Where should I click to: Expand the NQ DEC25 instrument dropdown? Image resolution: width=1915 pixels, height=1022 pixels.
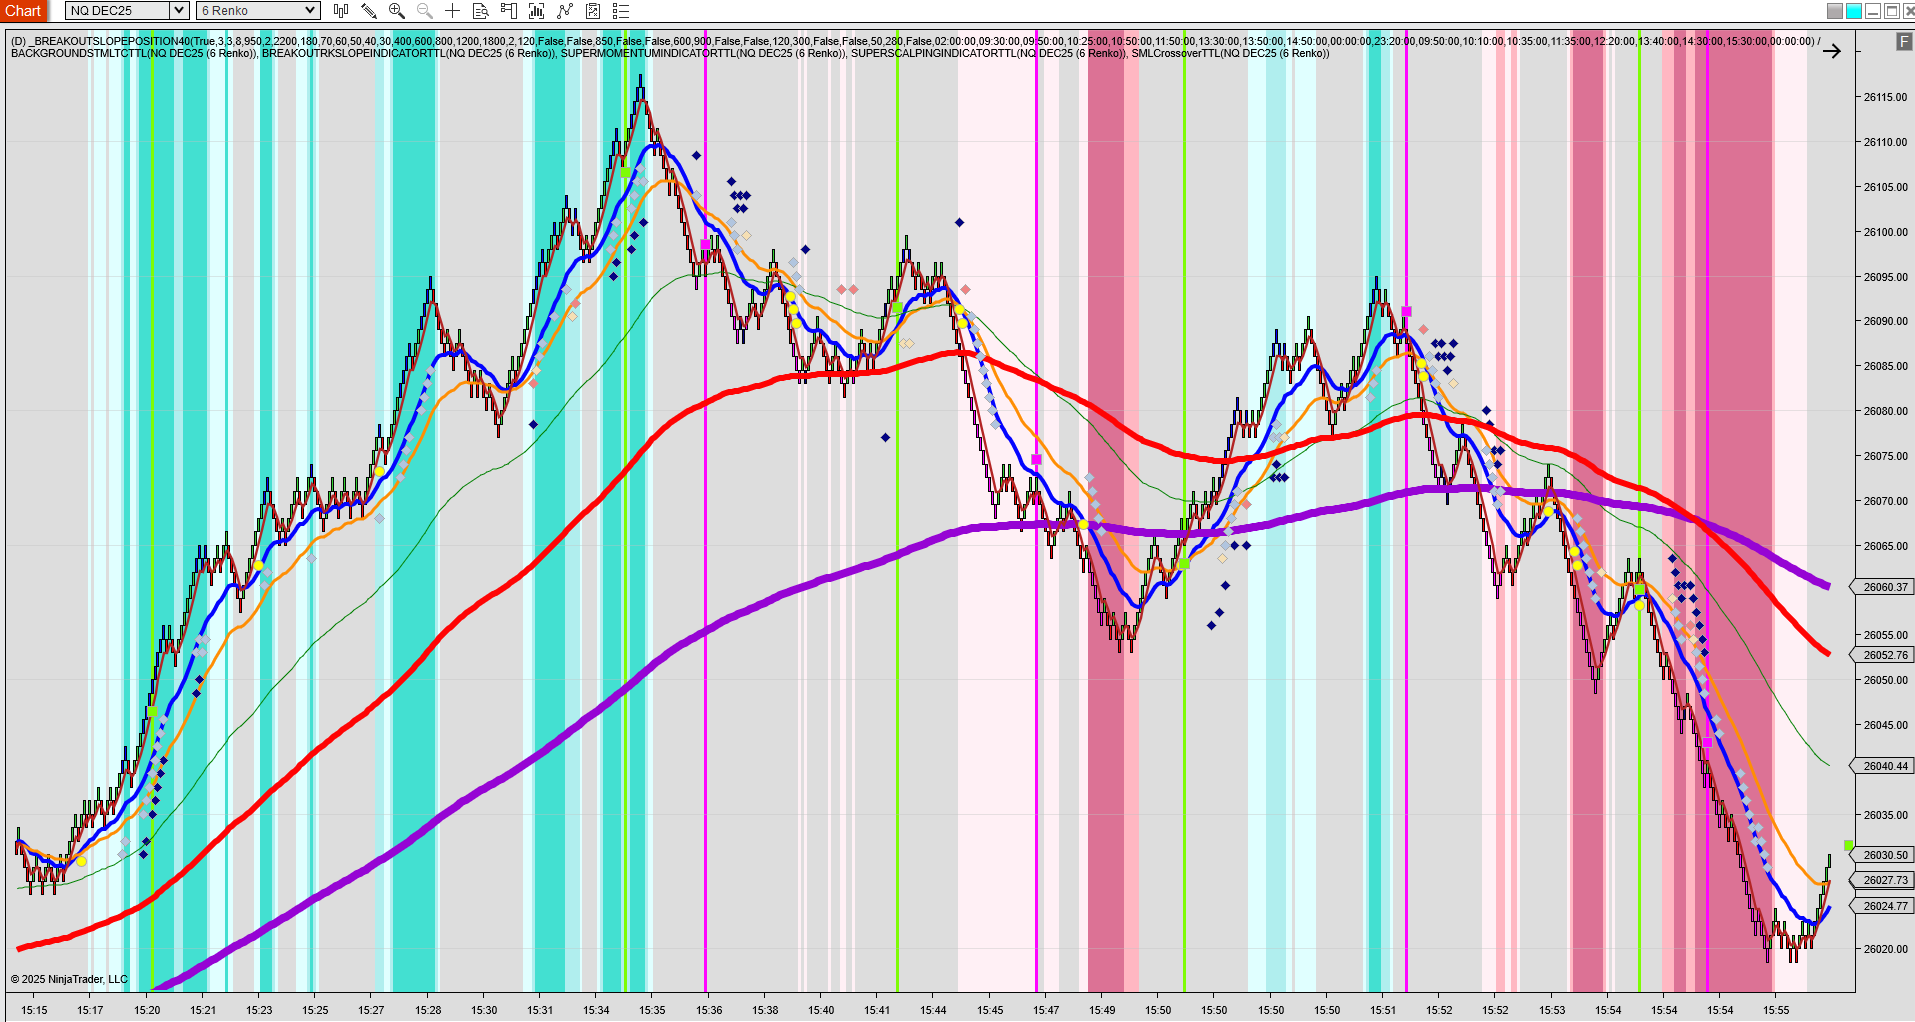[x=178, y=11]
